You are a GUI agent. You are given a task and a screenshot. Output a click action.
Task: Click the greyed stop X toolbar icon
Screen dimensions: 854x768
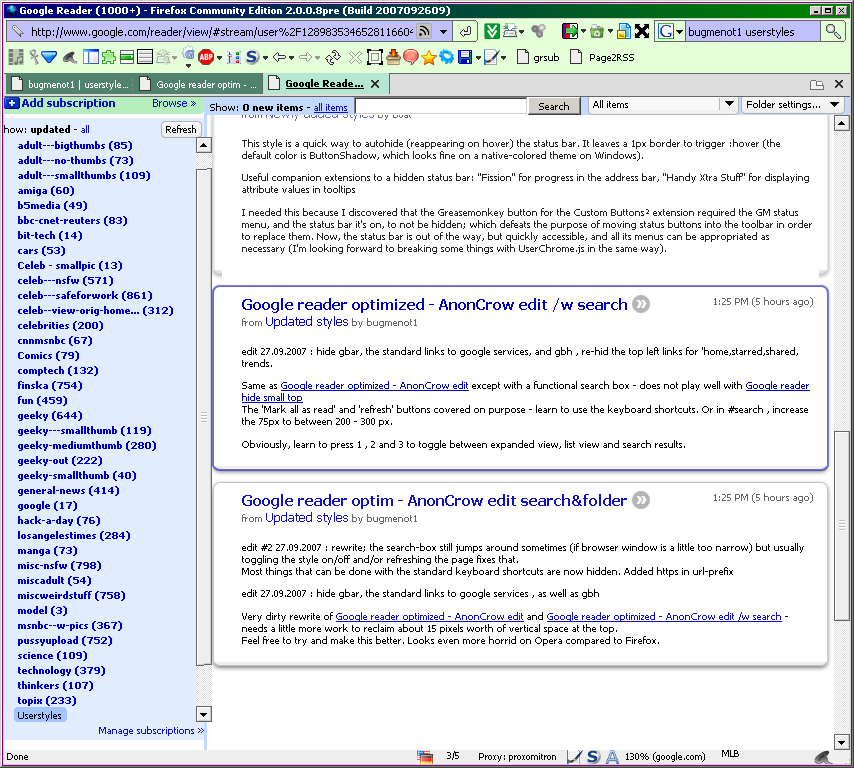(355, 57)
